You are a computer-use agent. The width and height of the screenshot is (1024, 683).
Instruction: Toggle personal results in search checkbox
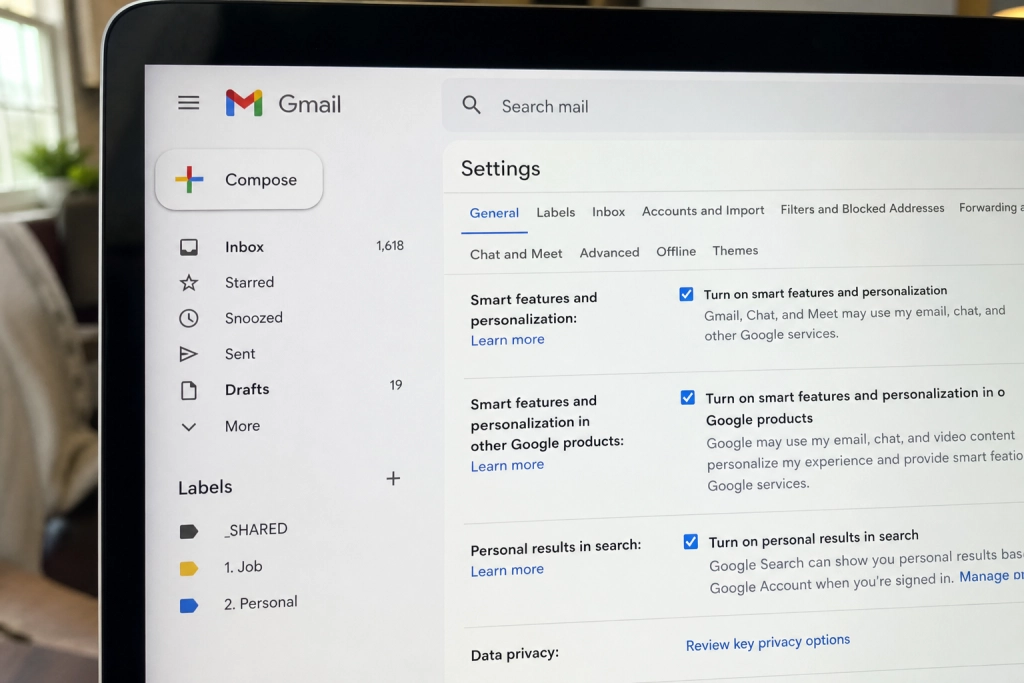691,541
